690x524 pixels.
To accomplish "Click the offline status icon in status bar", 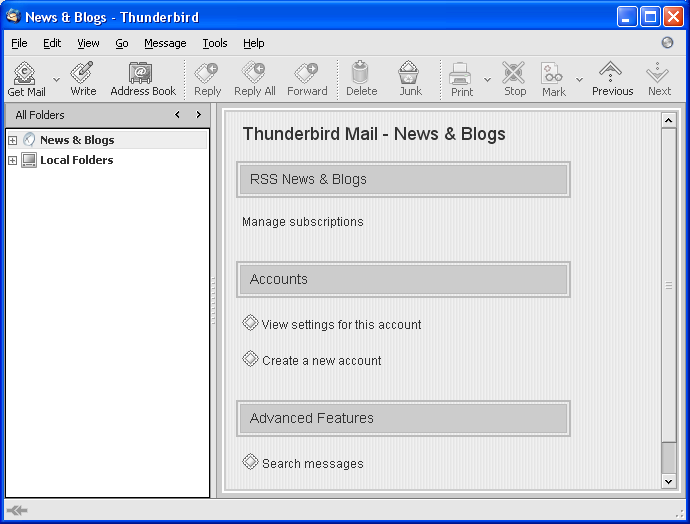I will click(17, 510).
